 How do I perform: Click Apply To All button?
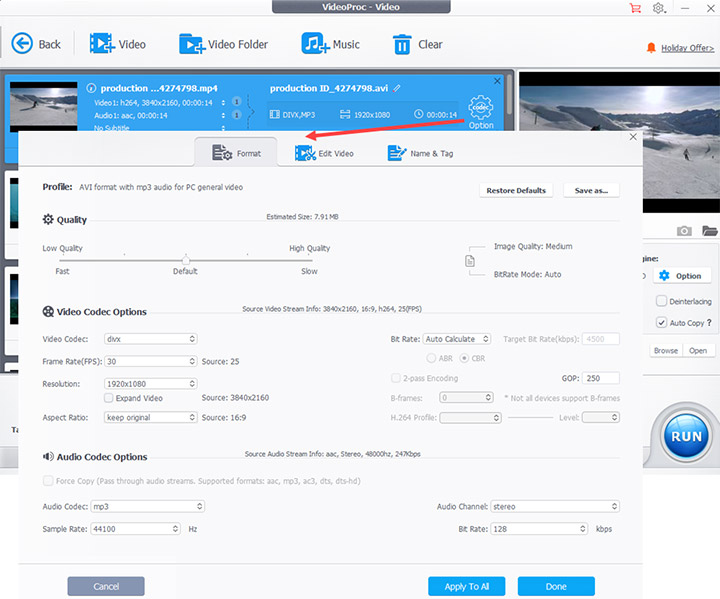467,586
